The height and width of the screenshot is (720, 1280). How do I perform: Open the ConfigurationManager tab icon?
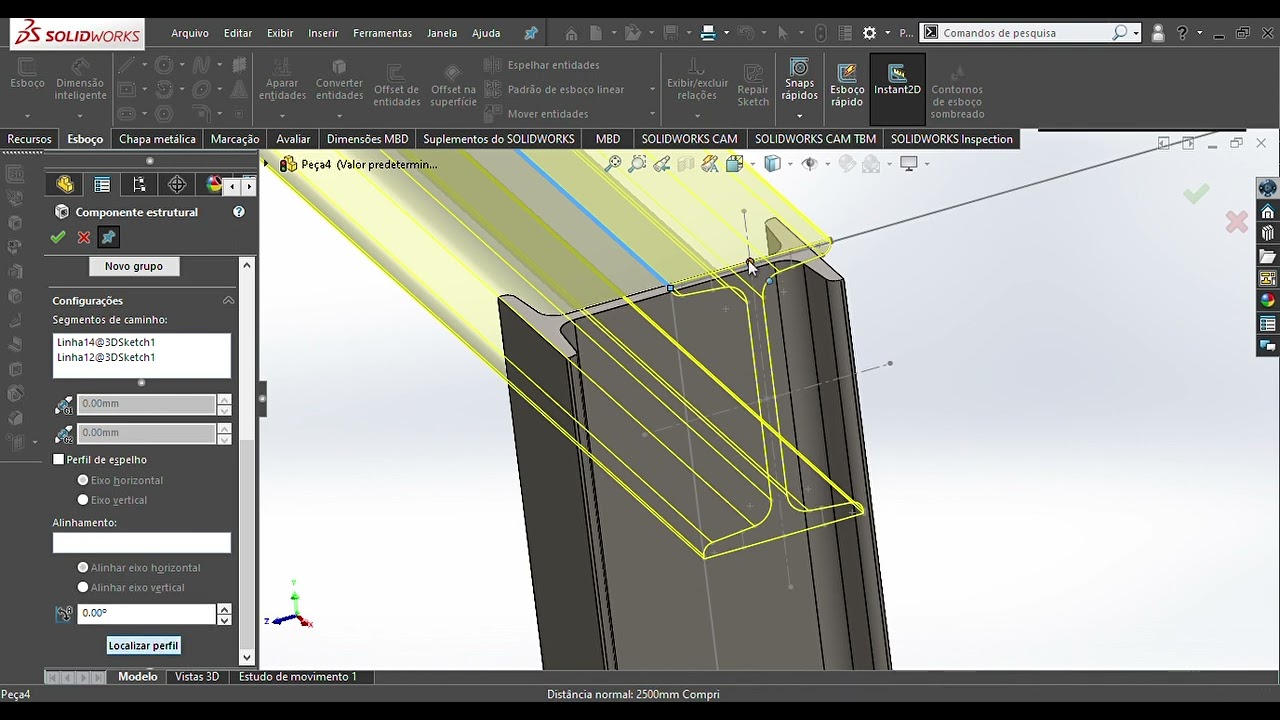pyautogui.click(x=139, y=184)
